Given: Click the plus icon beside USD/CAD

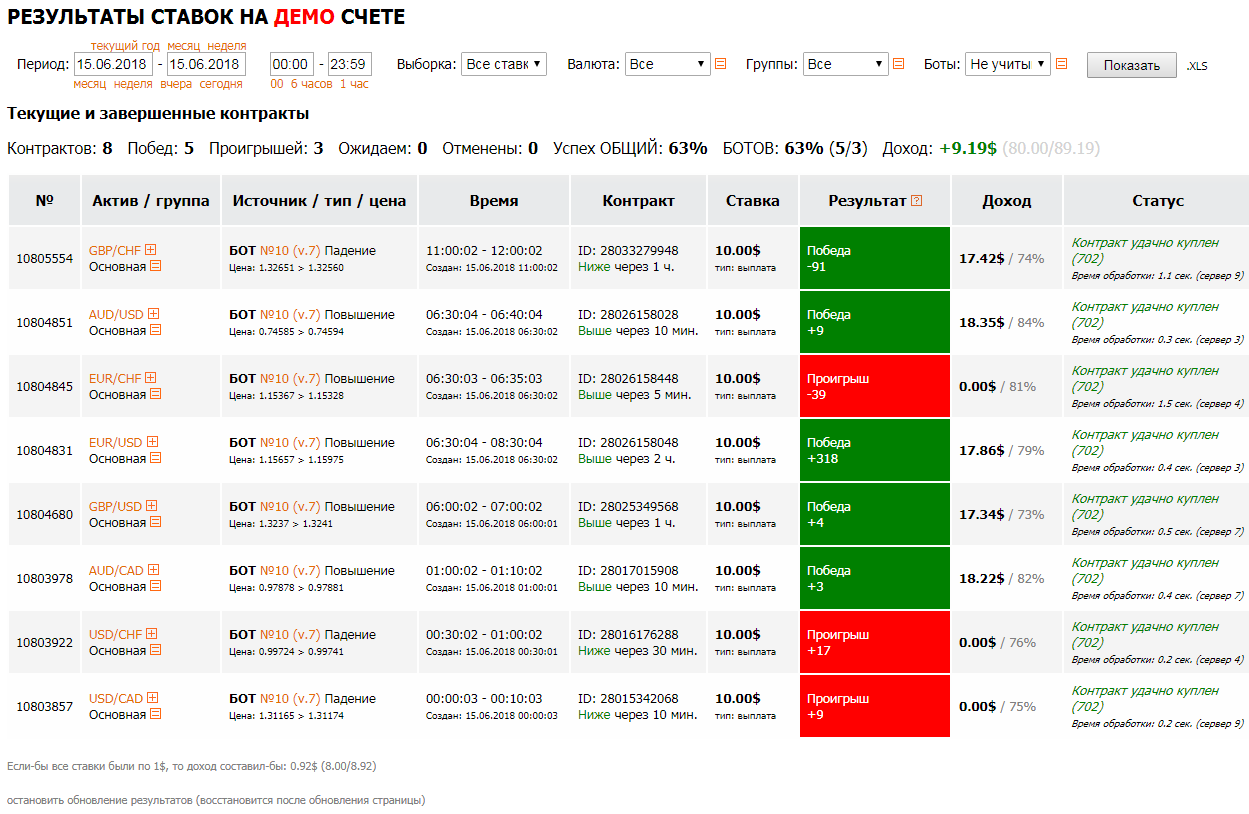Looking at the screenshot, I should click(153, 698).
